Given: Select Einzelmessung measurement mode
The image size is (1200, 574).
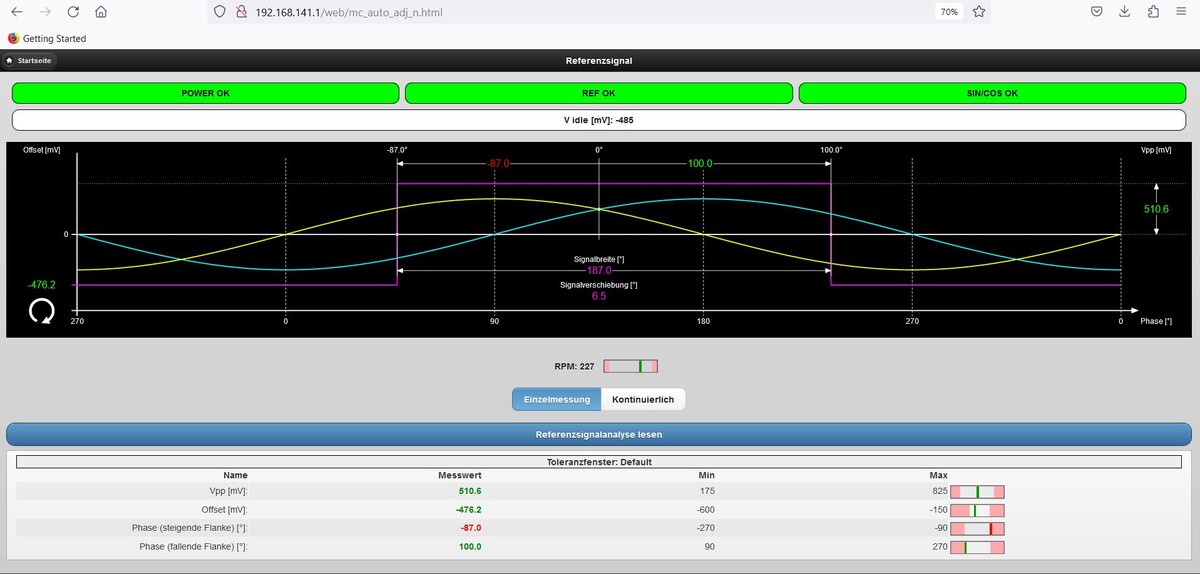Looking at the screenshot, I should 557,399.
